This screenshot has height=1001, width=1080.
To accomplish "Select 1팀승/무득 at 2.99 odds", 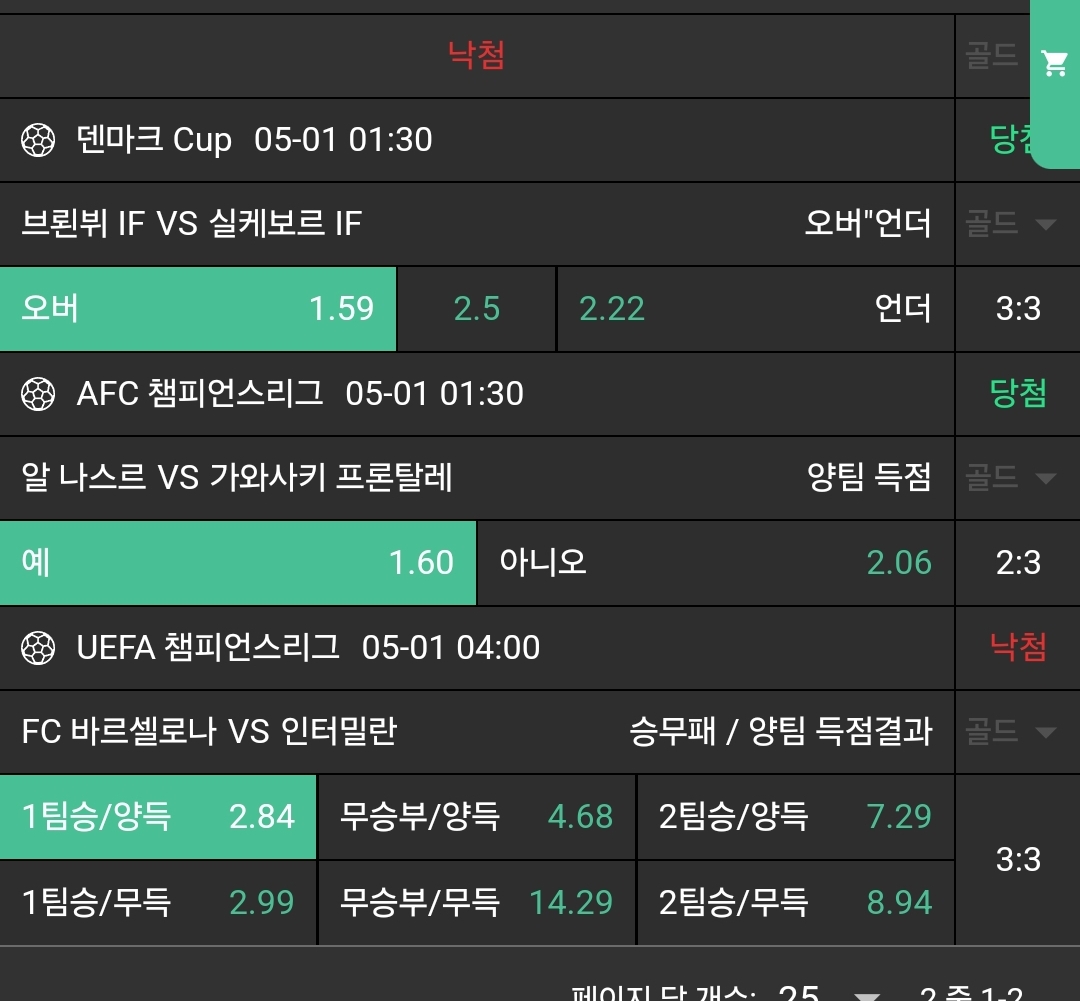I will (x=158, y=903).
